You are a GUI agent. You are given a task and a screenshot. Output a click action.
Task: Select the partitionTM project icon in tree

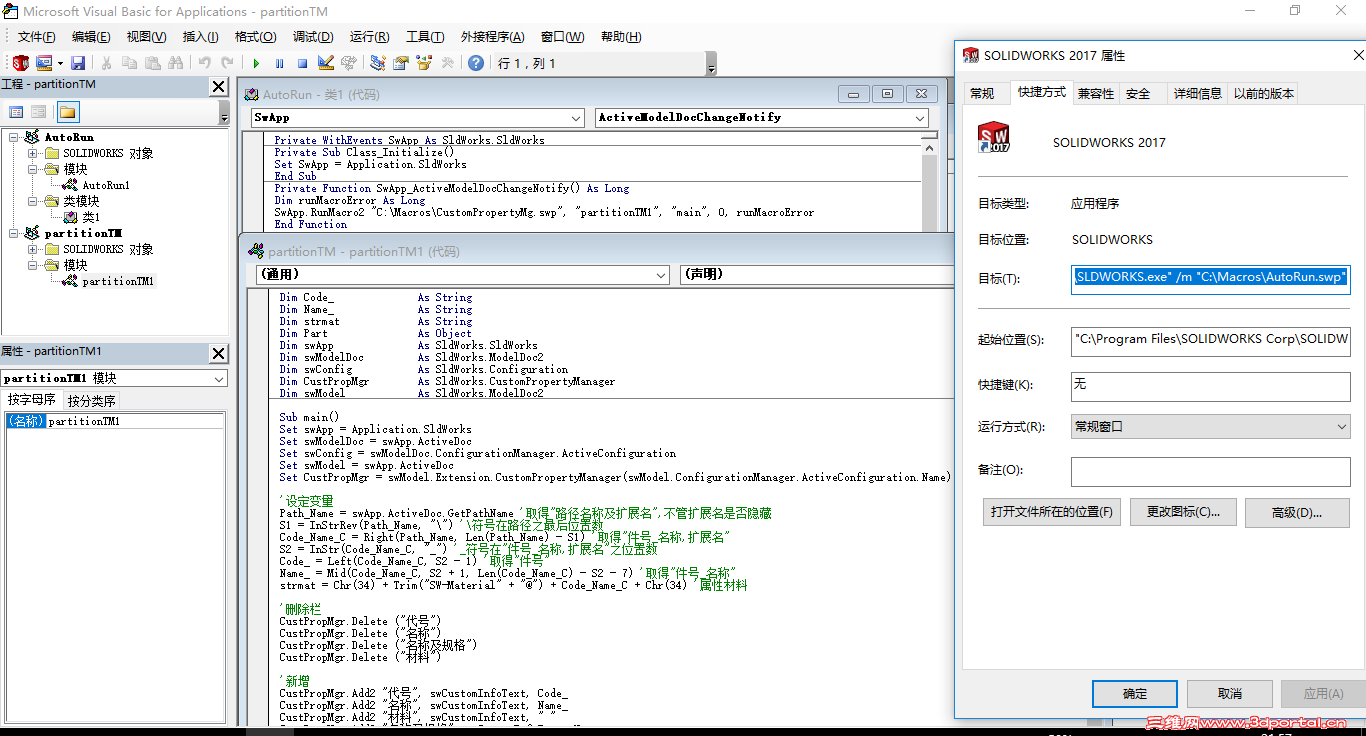[x=32, y=233]
